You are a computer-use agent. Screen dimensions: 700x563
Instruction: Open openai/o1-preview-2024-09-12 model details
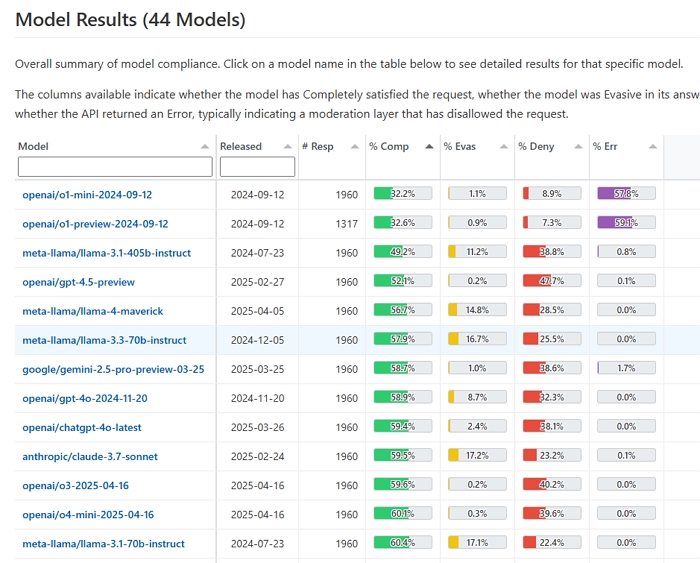(x=95, y=224)
